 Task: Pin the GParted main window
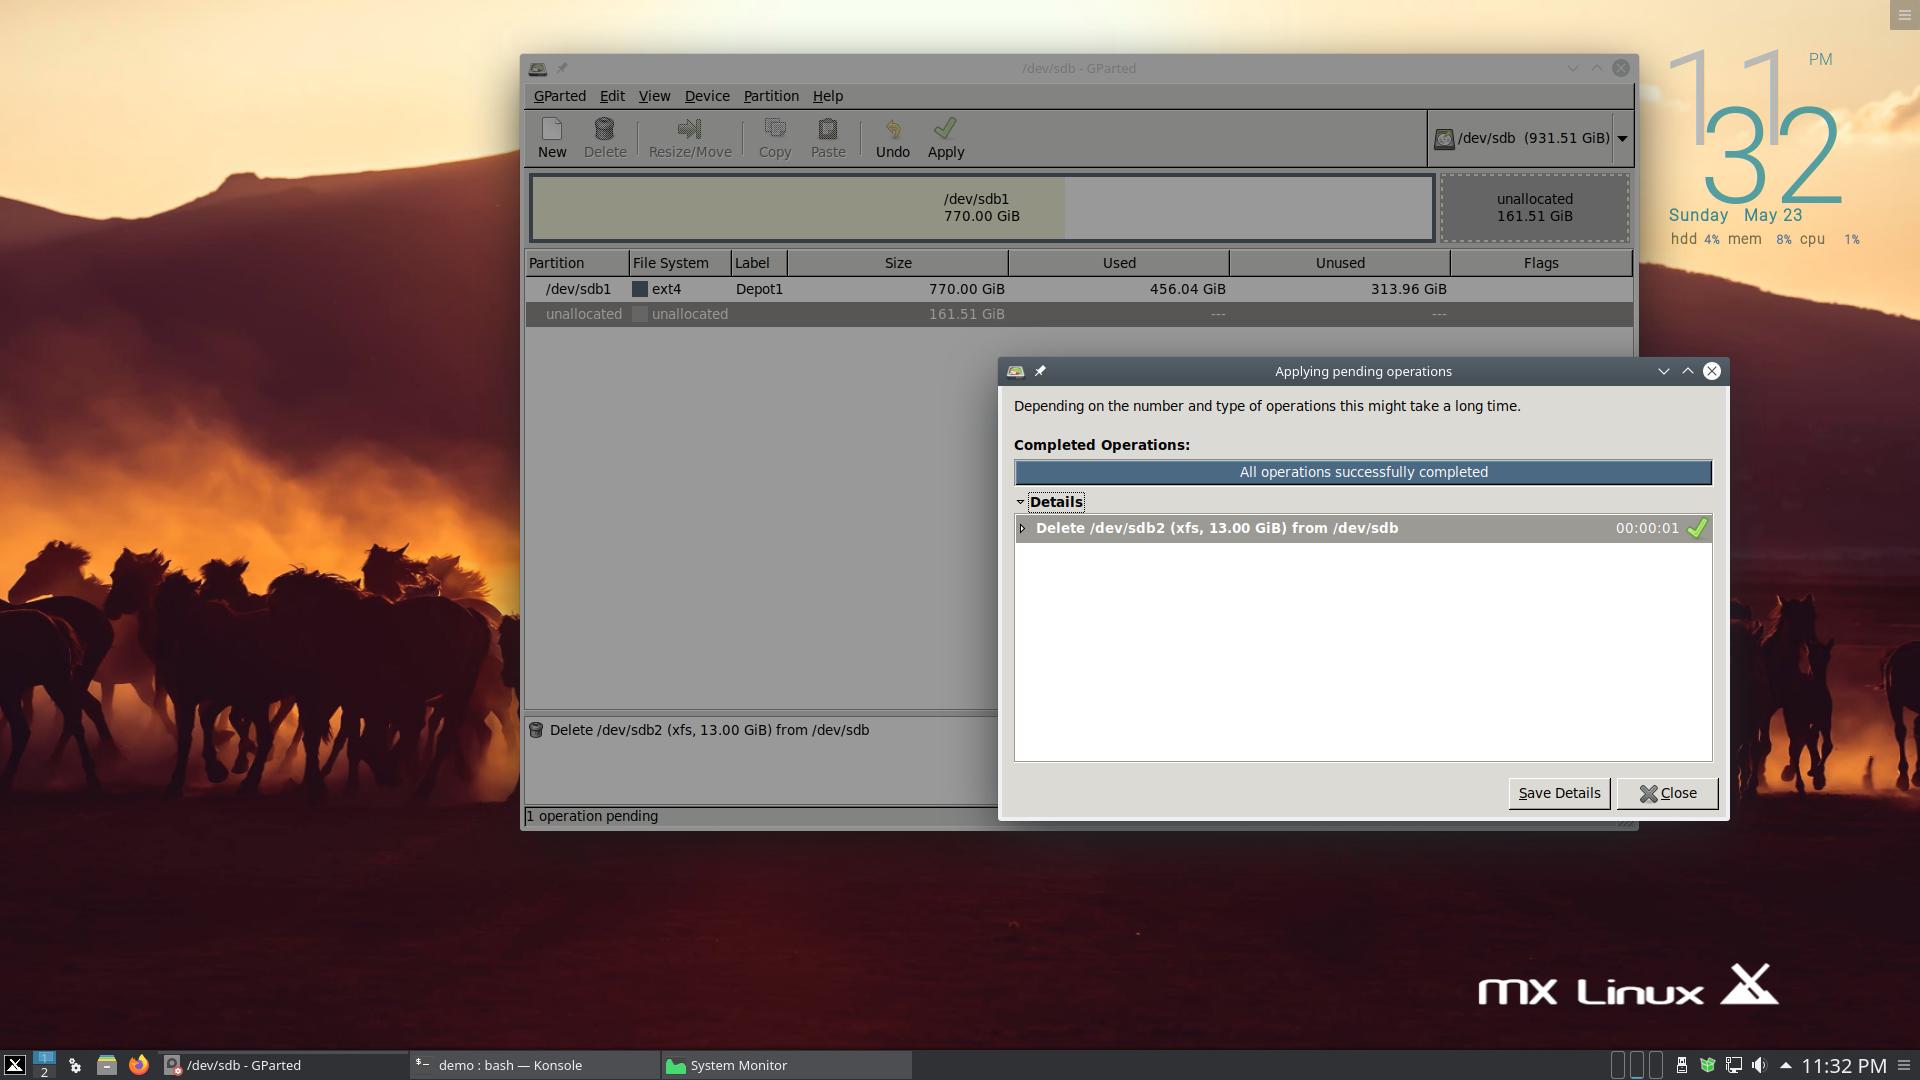[x=562, y=68]
